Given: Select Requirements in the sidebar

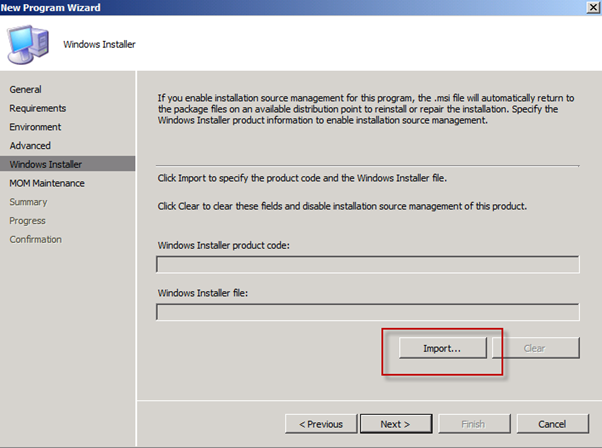Looking at the screenshot, I should (38, 108).
